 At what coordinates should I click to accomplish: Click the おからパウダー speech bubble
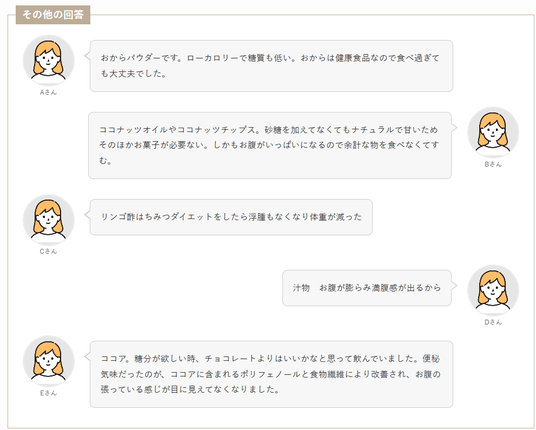271,66
